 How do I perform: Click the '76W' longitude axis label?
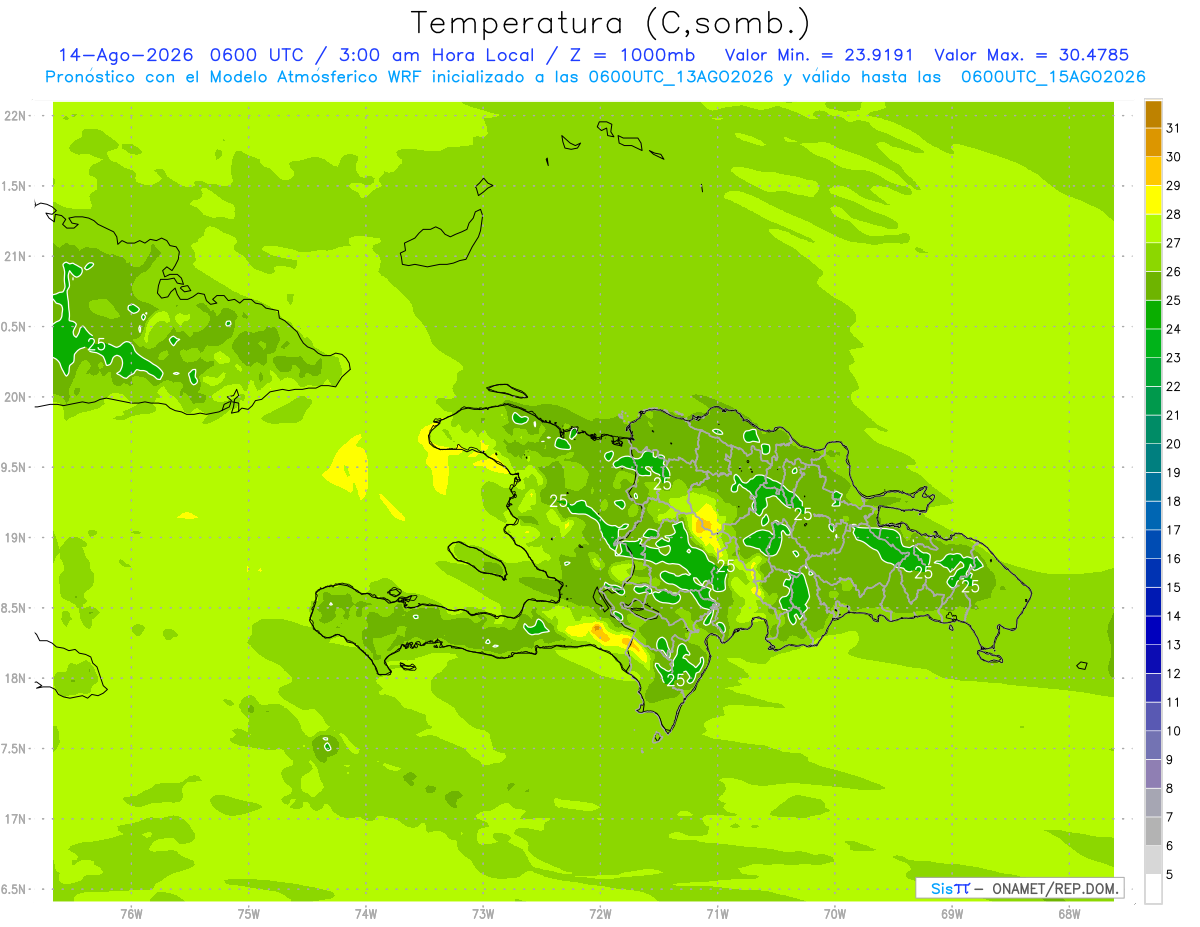click(x=131, y=914)
